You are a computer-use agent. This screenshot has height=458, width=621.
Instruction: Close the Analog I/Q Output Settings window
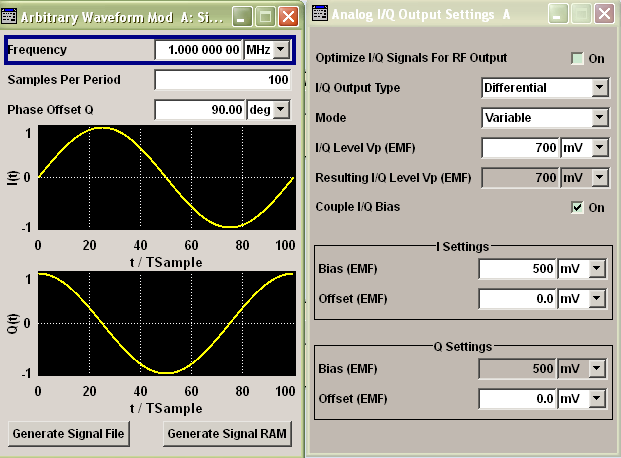point(604,14)
